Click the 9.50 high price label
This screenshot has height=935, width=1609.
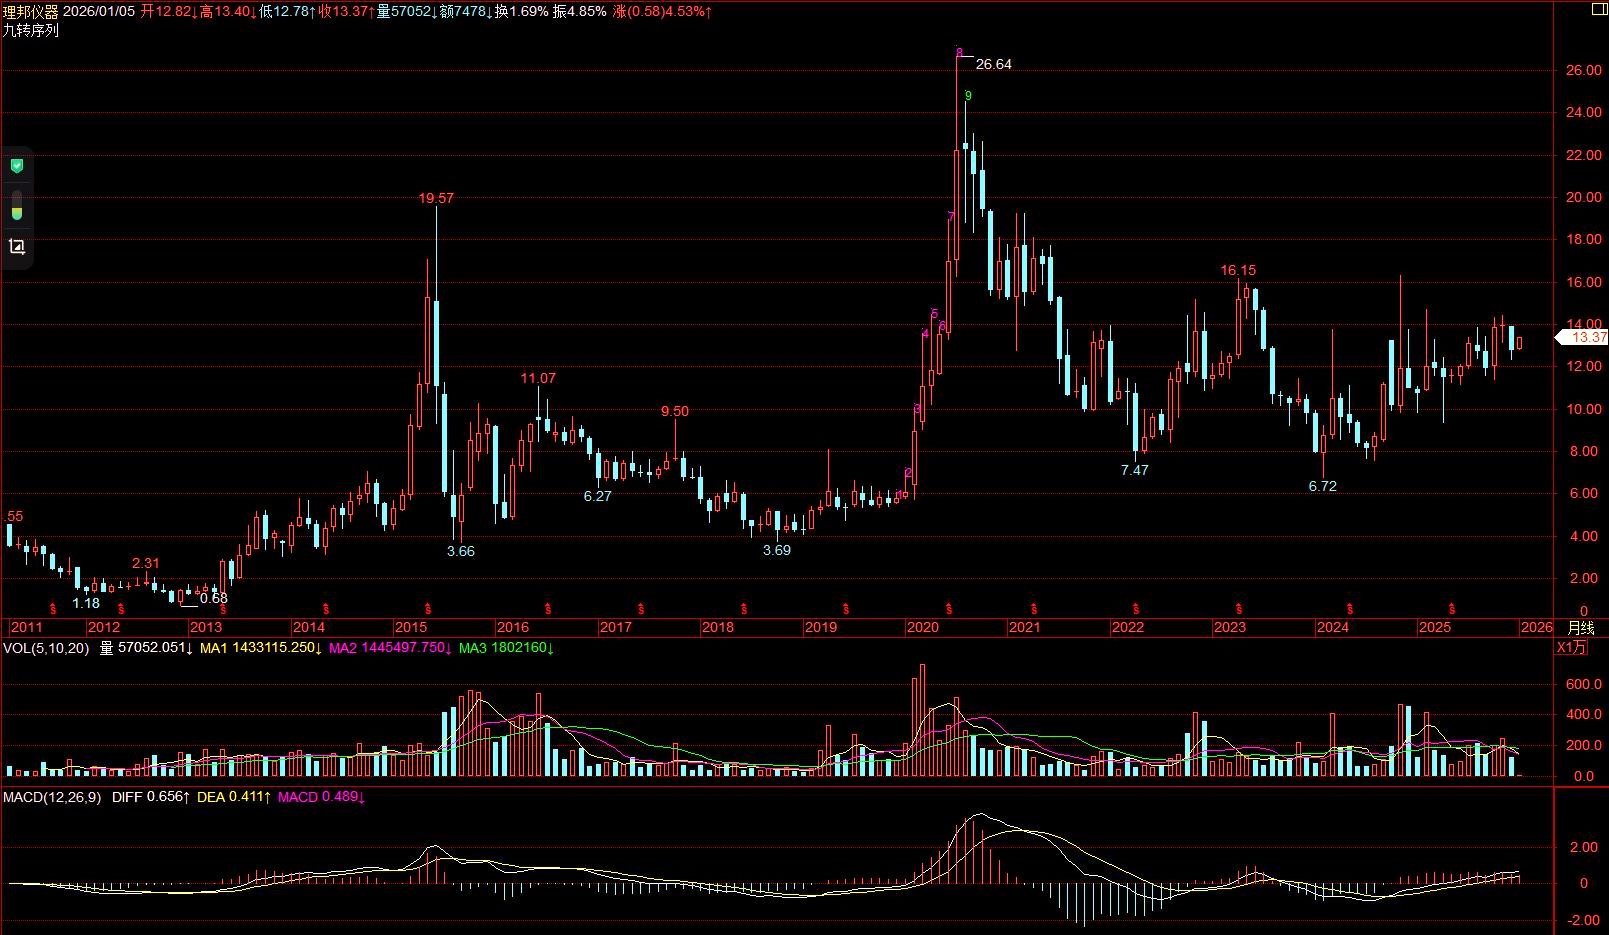(675, 411)
